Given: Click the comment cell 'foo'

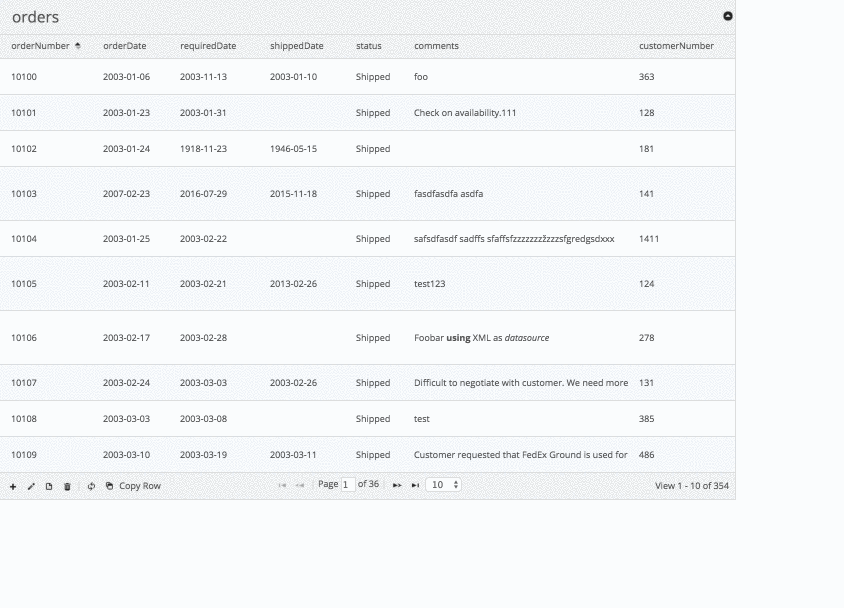Looking at the screenshot, I should pyautogui.click(x=421, y=77).
